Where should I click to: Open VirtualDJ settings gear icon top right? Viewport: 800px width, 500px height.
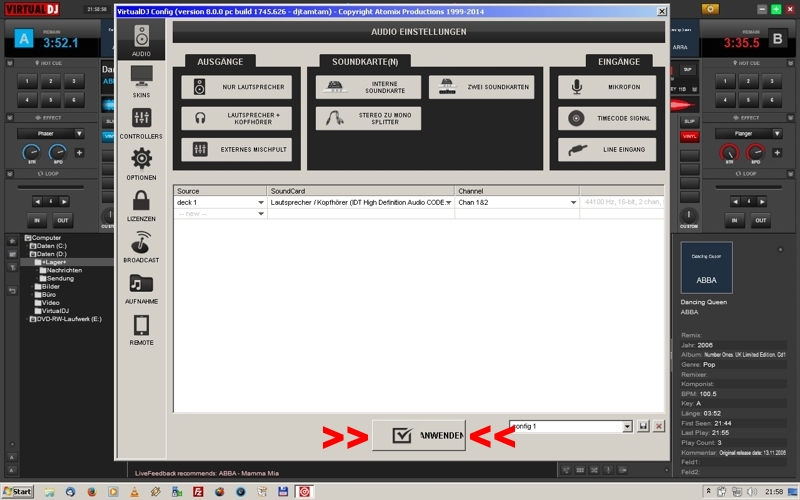pyautogui.click(x=710, y=9)
